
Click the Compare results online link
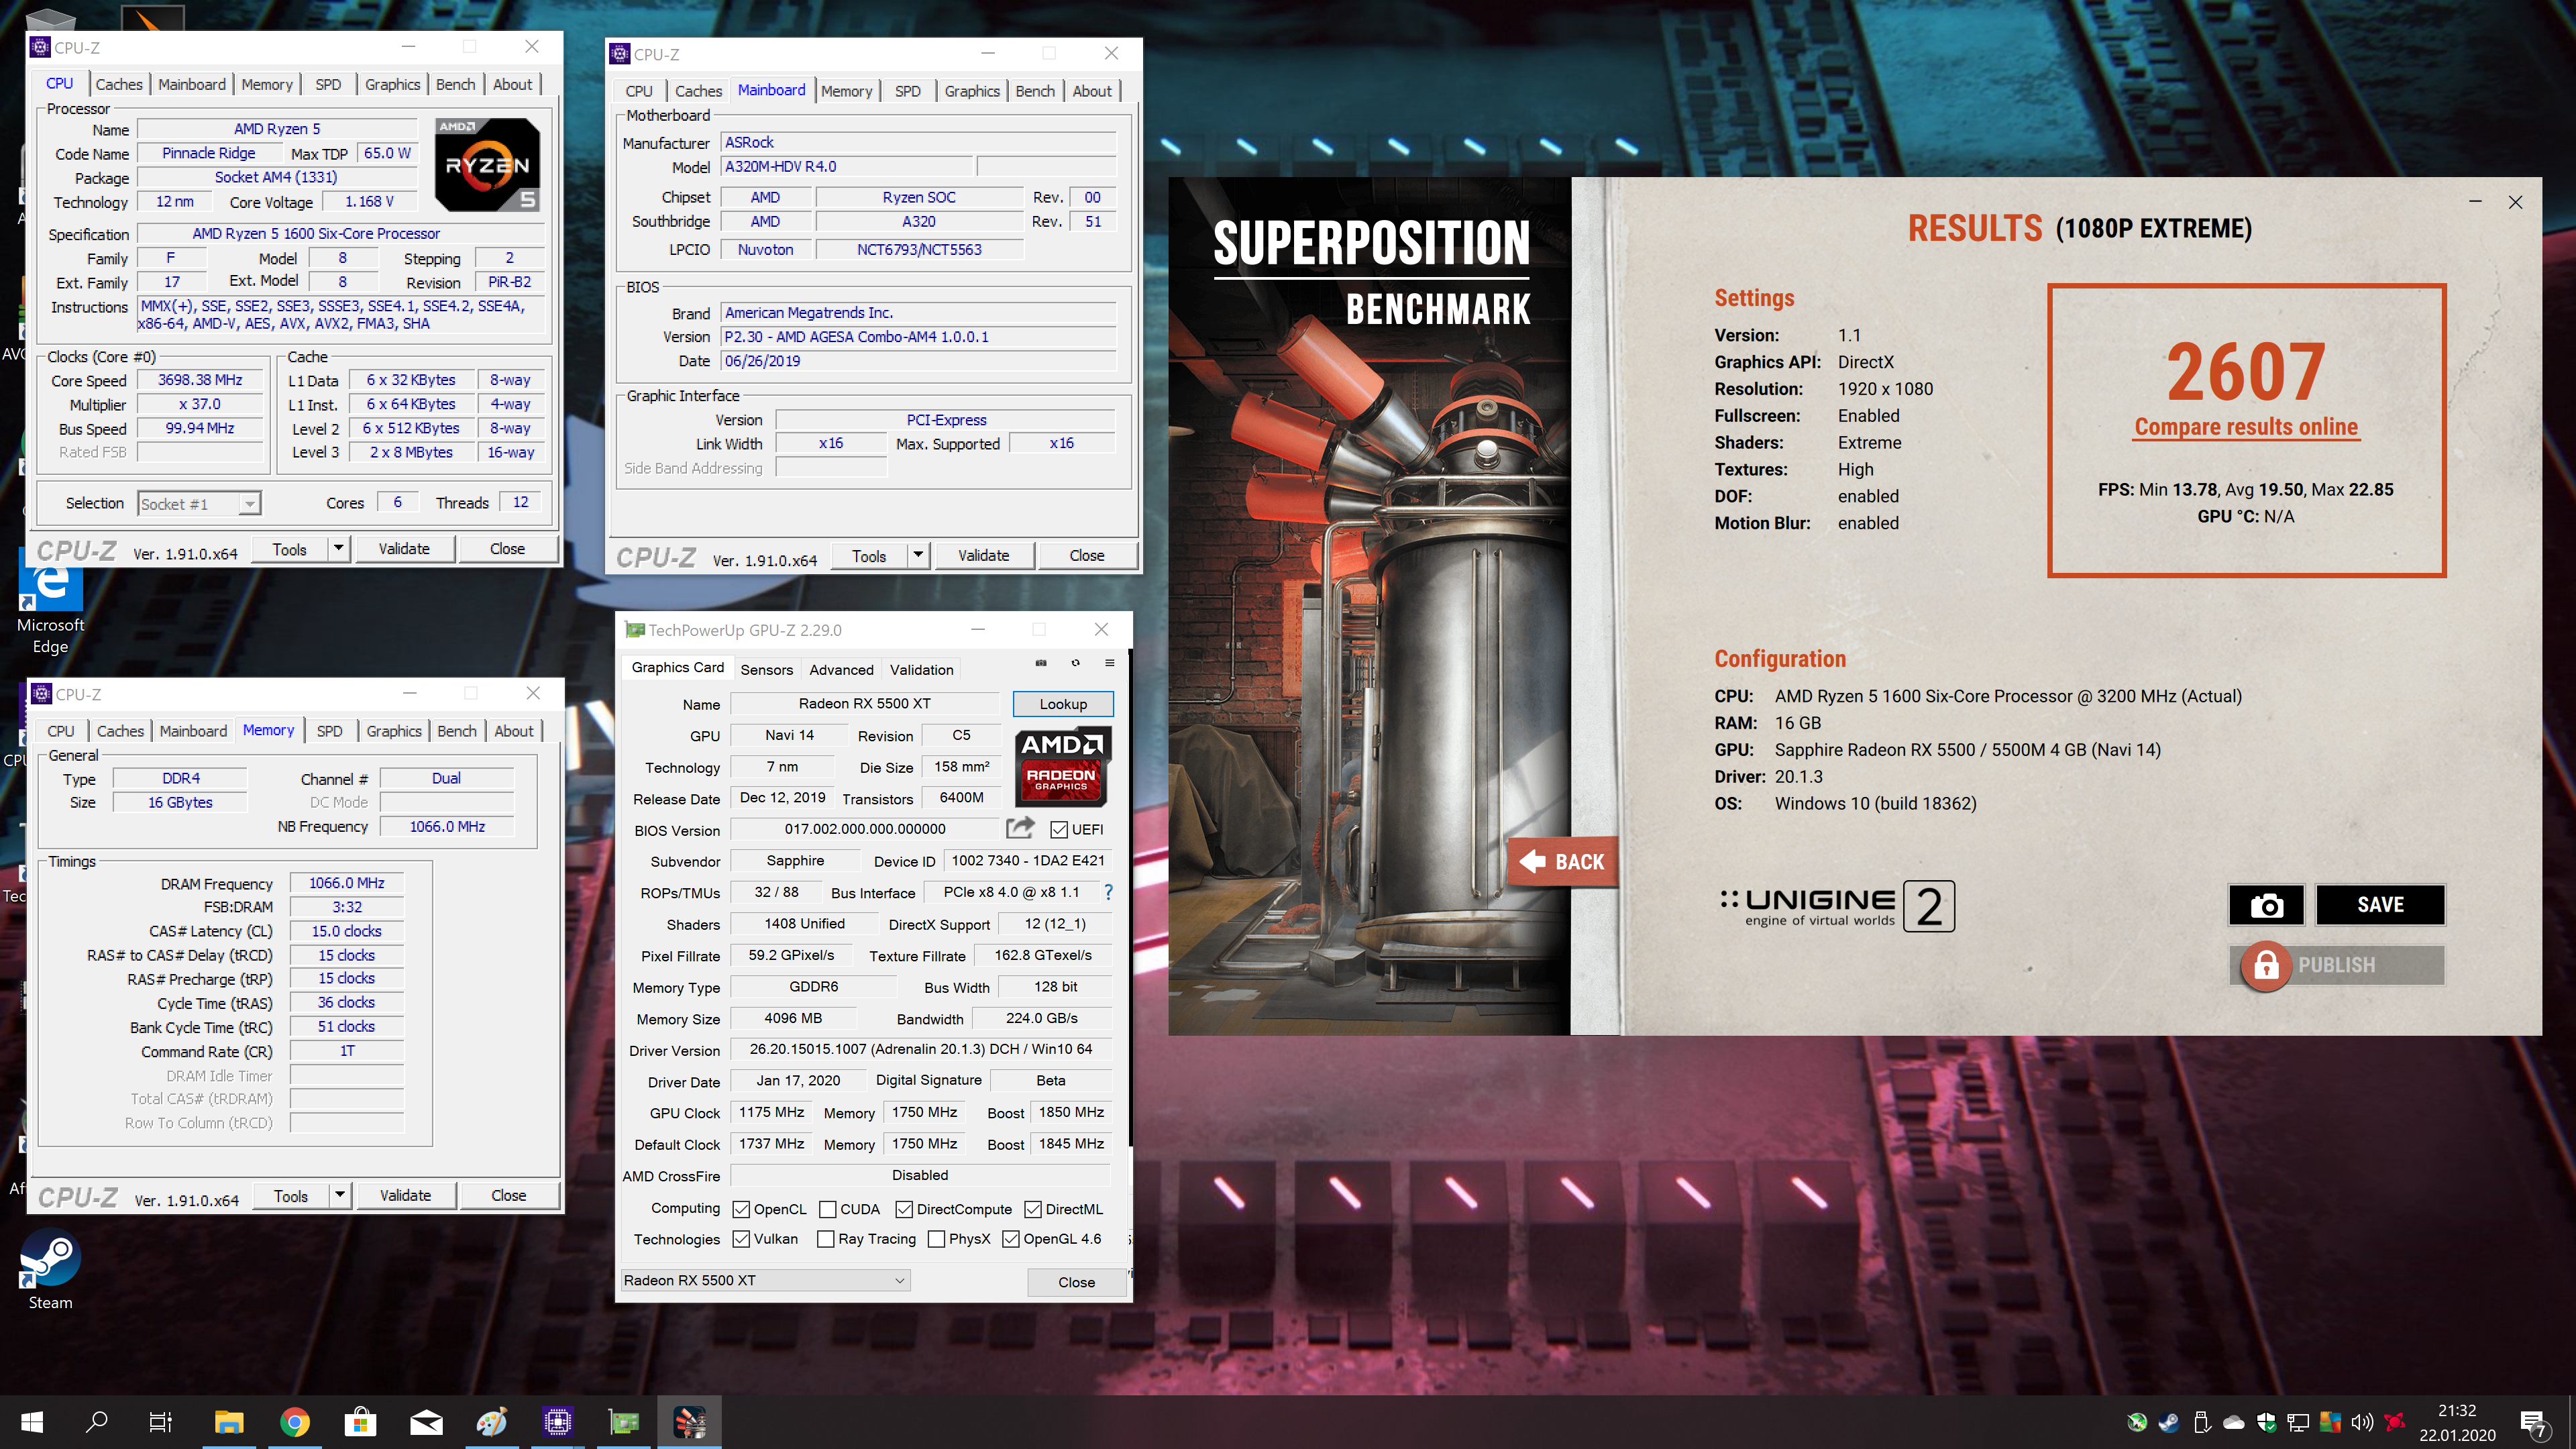pos(2246,427)
